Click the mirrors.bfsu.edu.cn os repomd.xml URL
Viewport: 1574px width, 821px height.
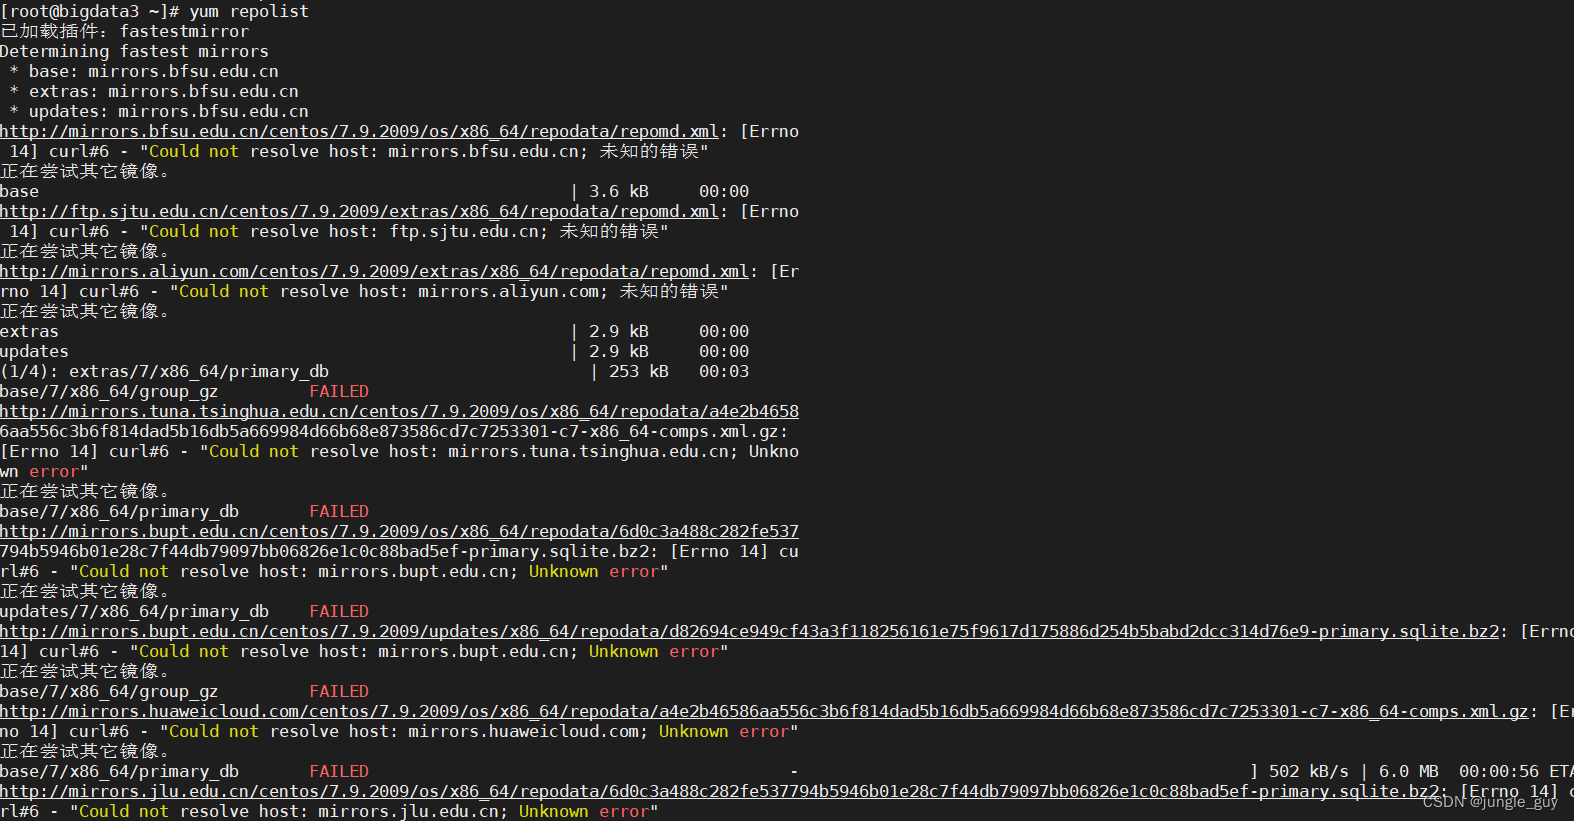click(x=359, y=131)
